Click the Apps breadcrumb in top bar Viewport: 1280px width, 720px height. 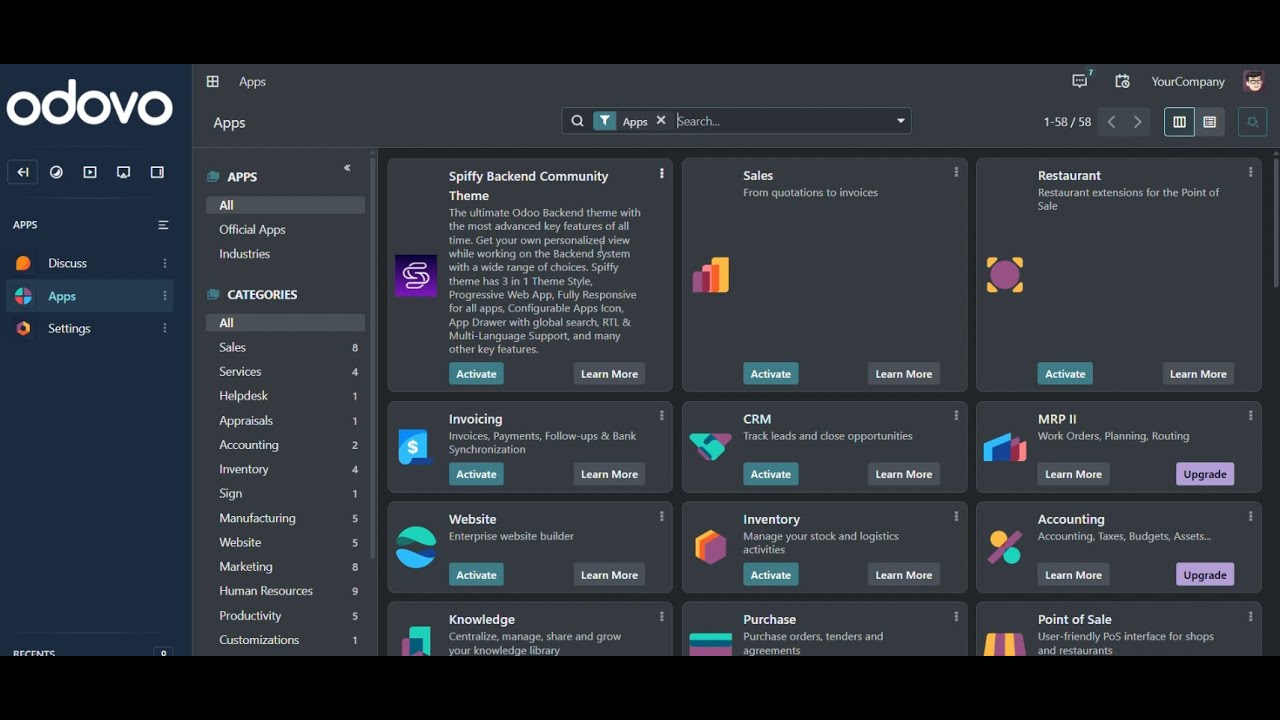click(253, 82)
